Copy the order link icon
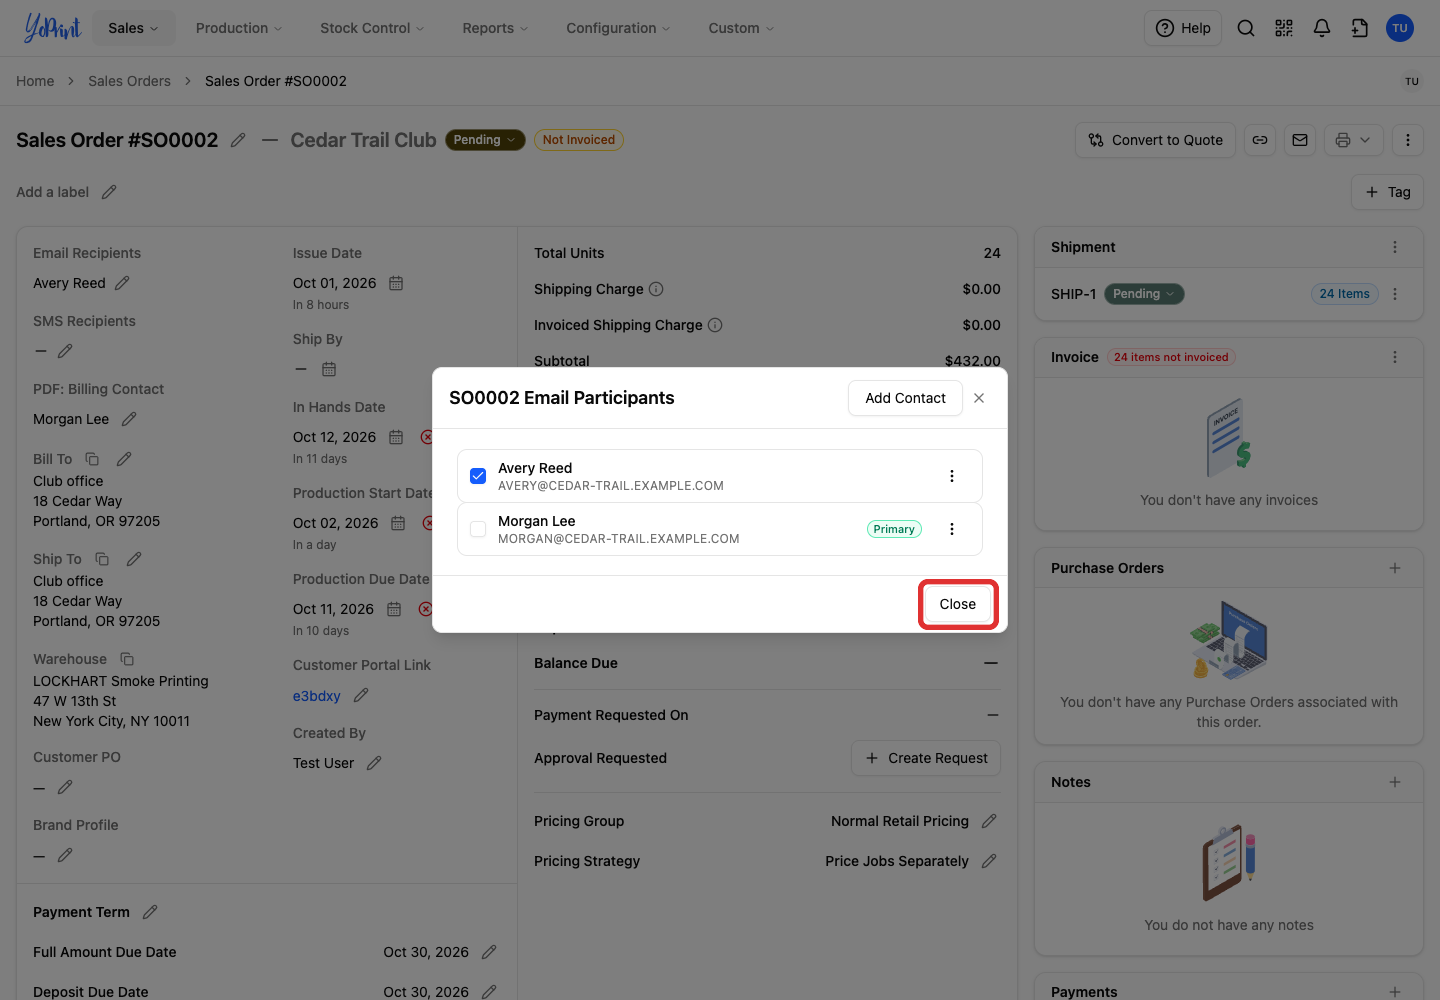1440x1000 pixels. [x=1260, y=140]
